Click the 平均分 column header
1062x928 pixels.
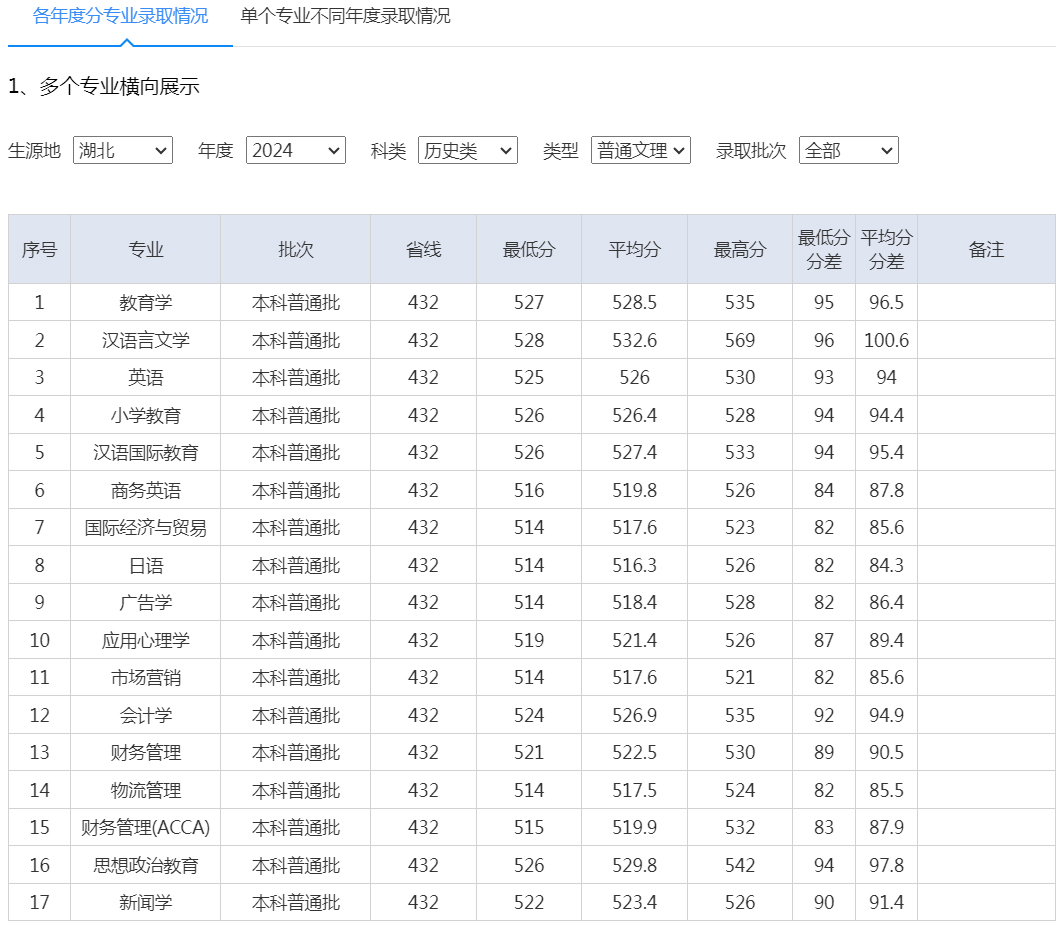coord(635,249)
